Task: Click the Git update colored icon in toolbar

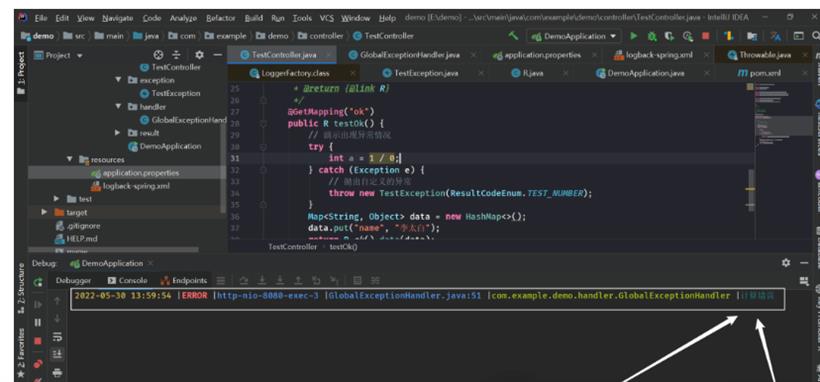Action: 728,36
